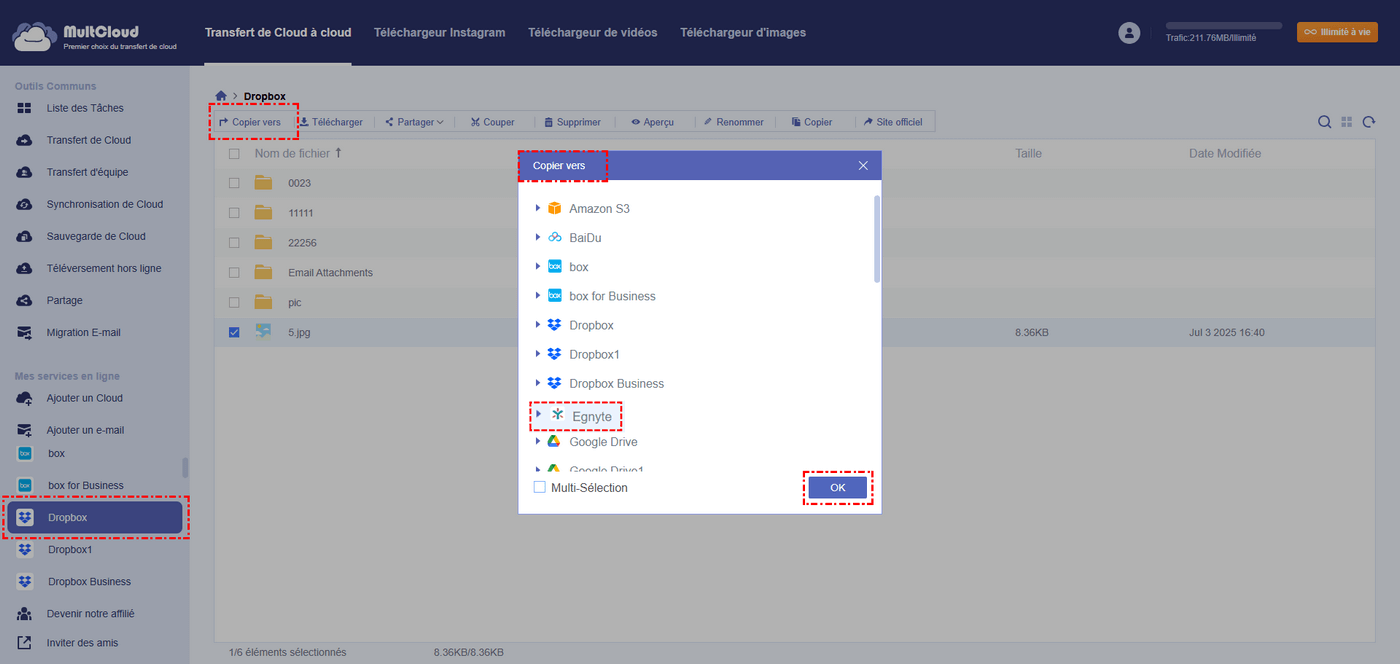Expand the Dropbox node in dialog
1400x664 pixels.
pyautogui.click(x=538, y=324)
